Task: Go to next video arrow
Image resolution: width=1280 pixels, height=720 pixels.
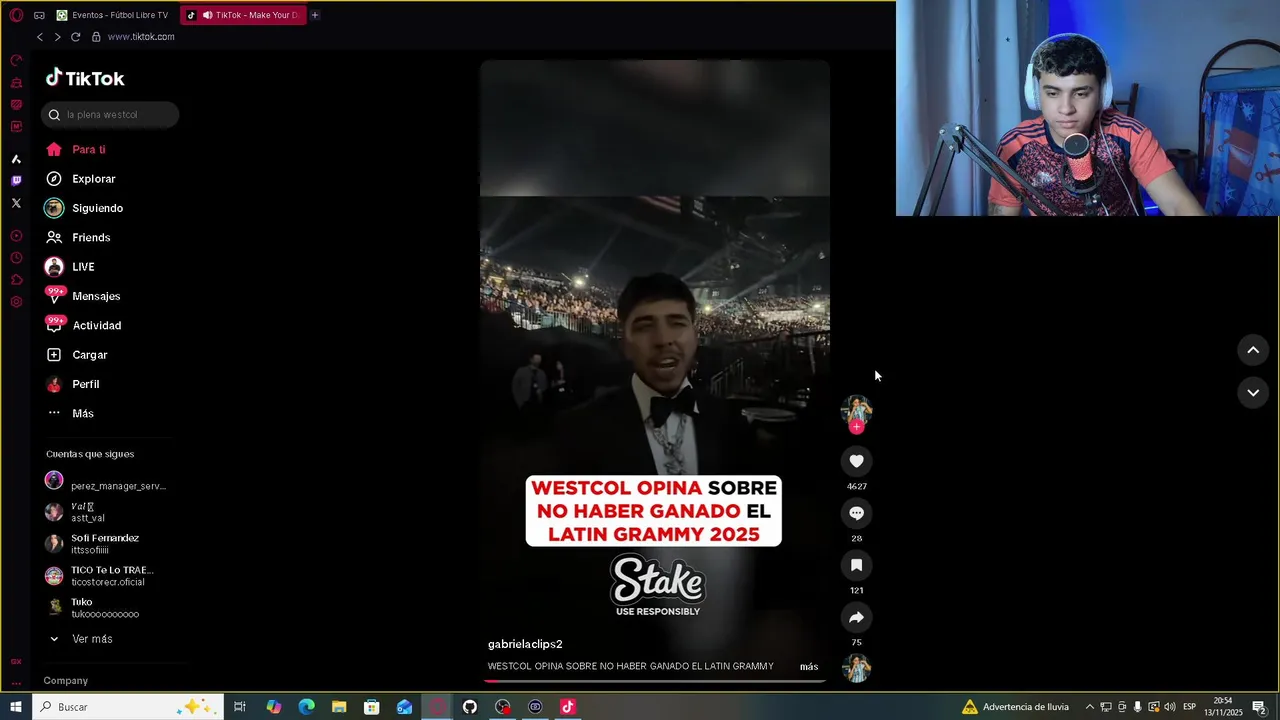Action: 1253,393
